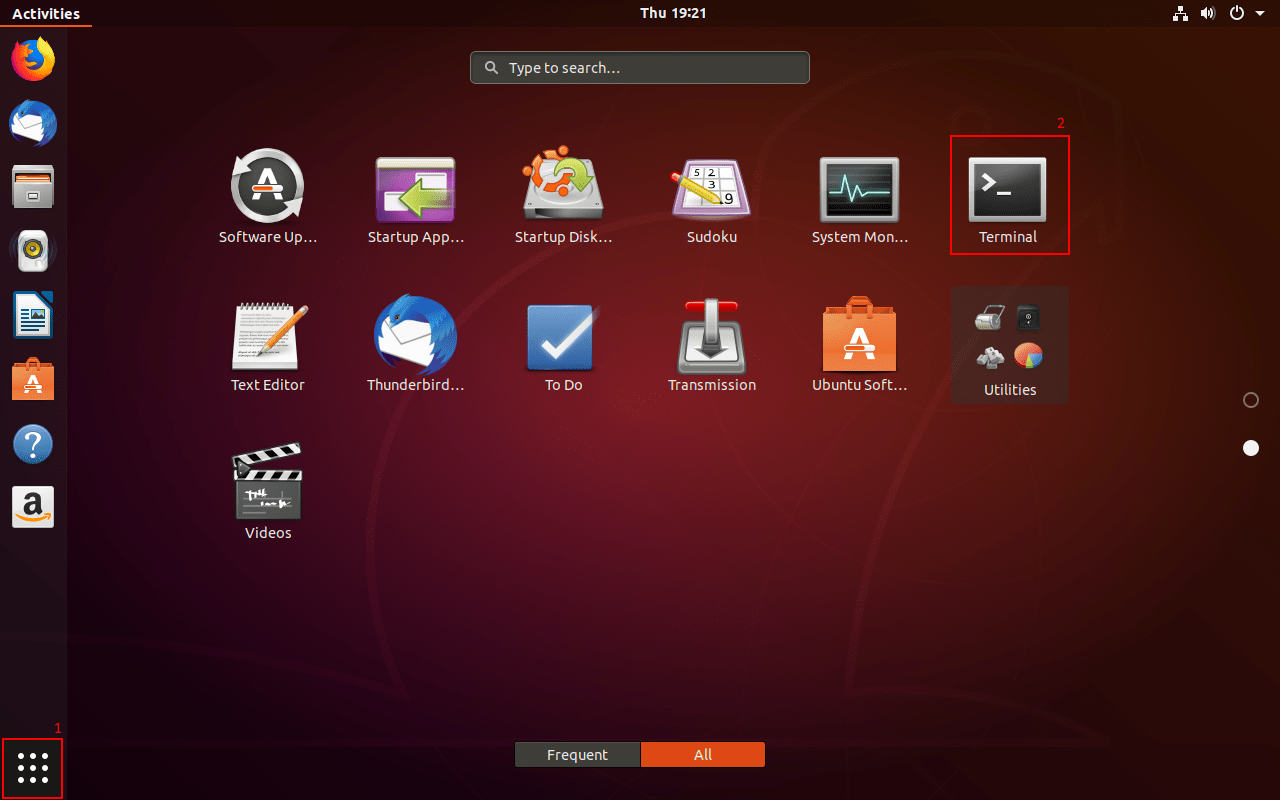Open the Utilities folder

point(1010,345)
